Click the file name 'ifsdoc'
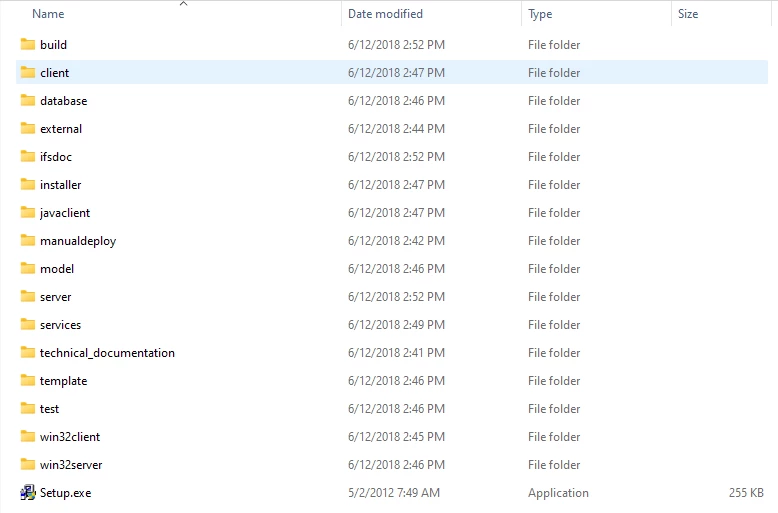 pos(56,157)
